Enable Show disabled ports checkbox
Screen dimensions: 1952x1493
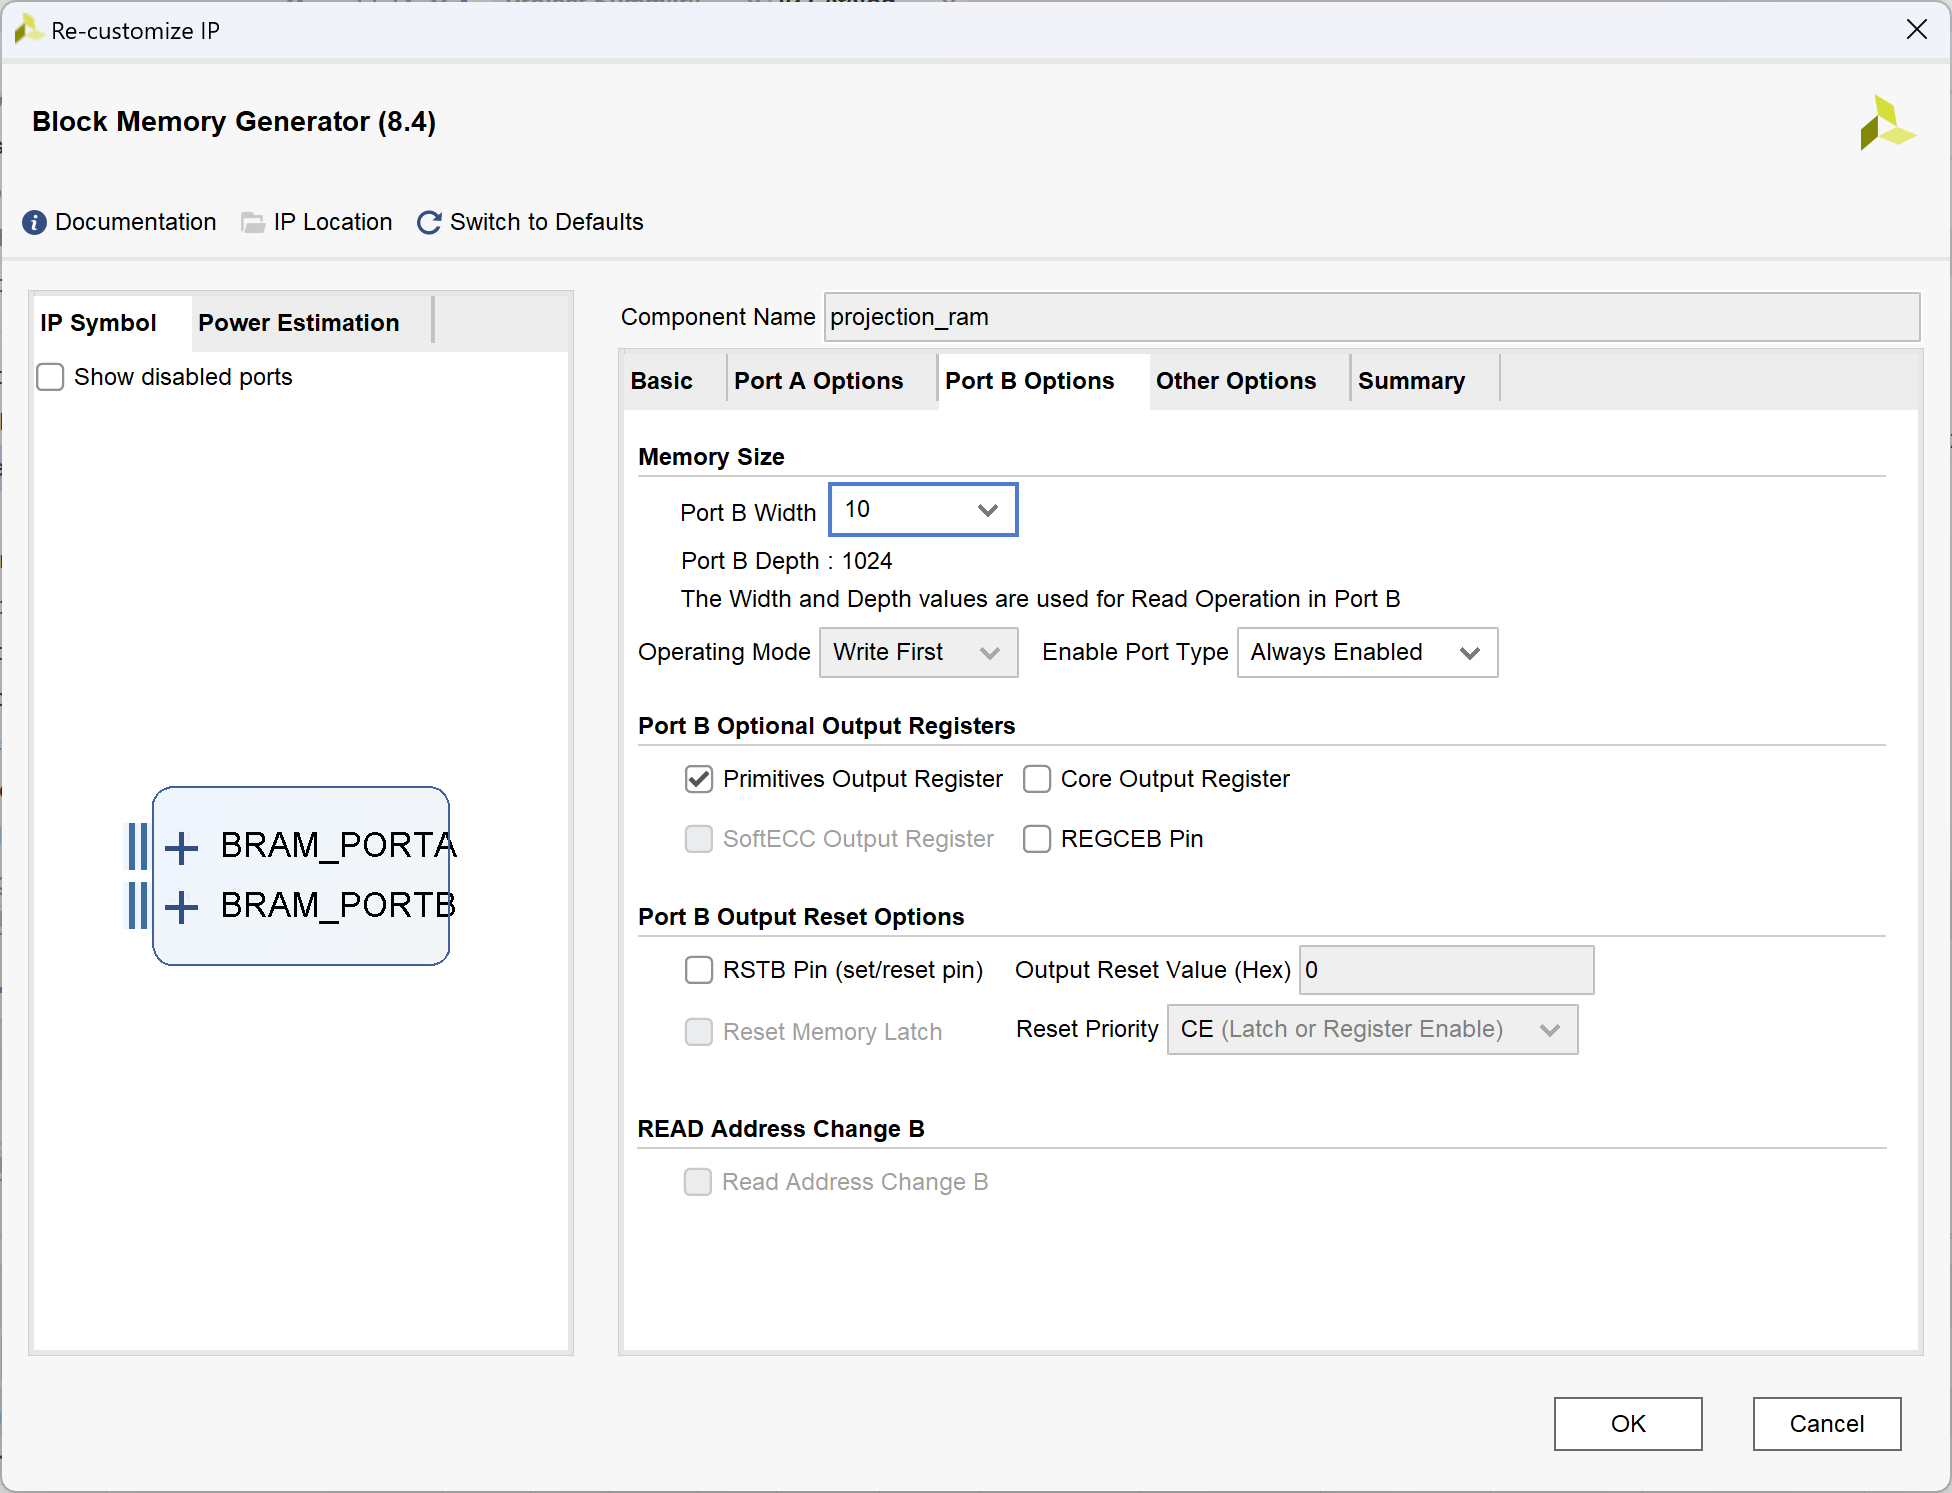50,377
